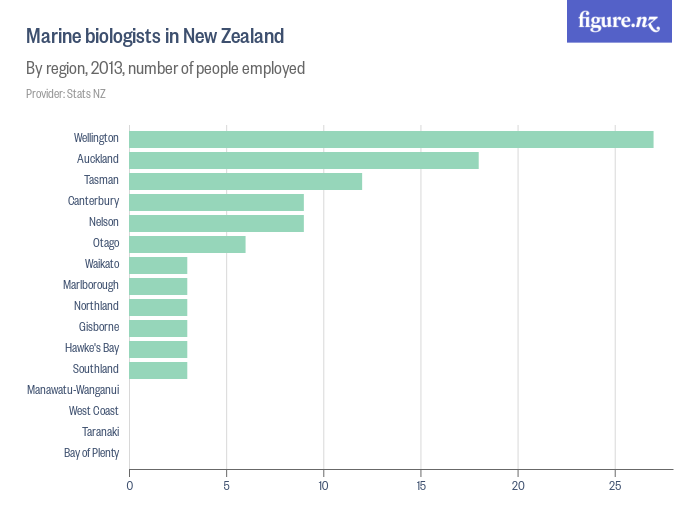Click the West Coast region label
This screenshot has width=700, height=525.
pos(93,411)
